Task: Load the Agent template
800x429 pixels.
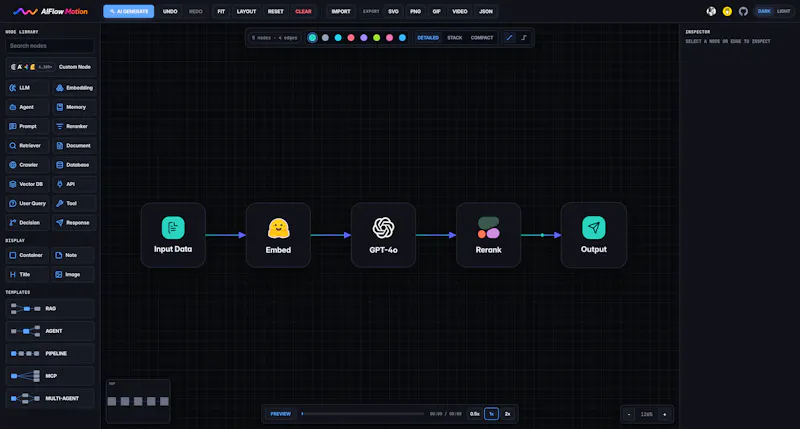Action: 50,331
